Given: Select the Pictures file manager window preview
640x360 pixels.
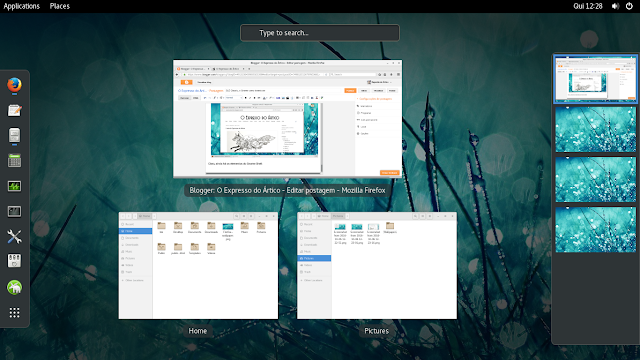Looking at the screenshot, I should (377, 265).
